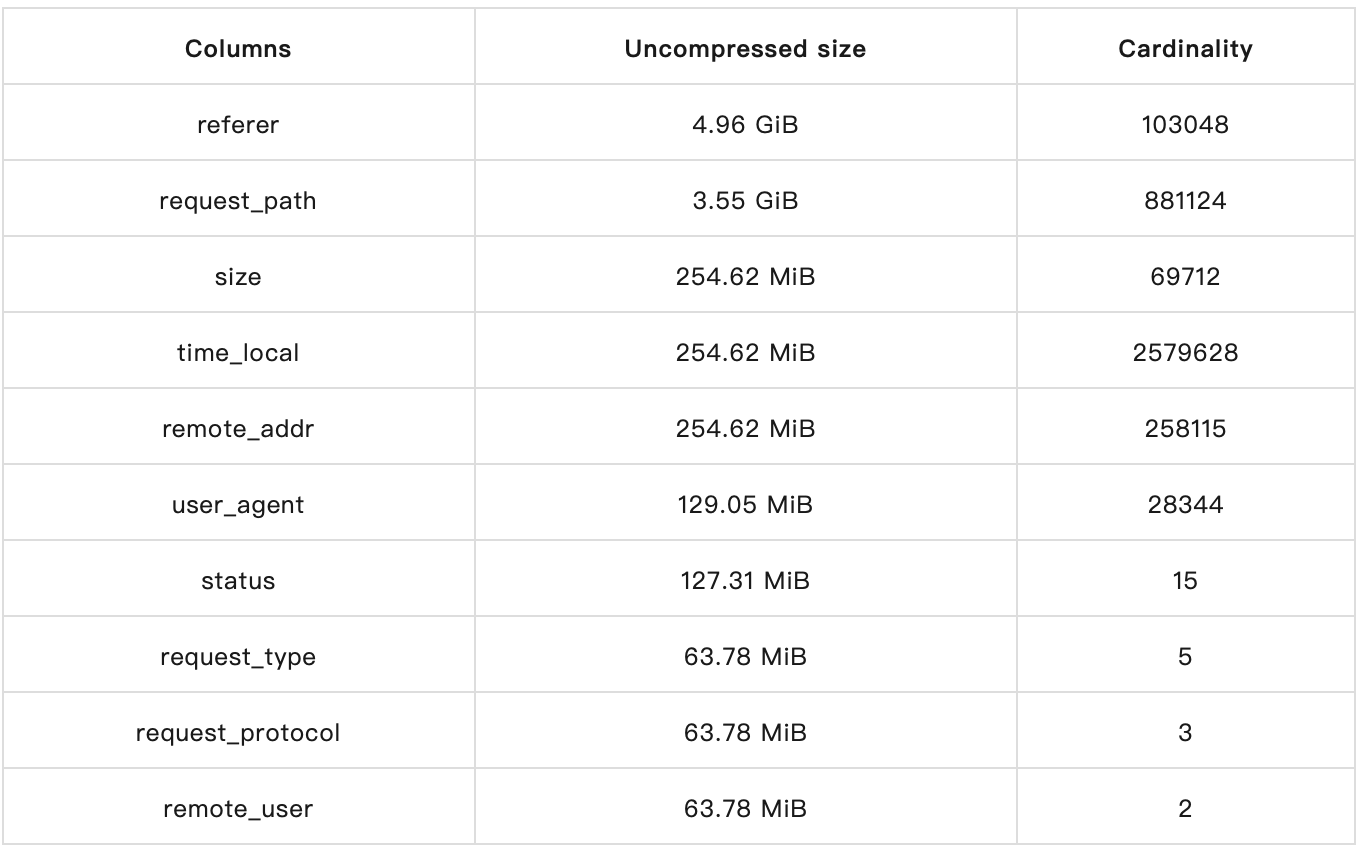Click the 3.55 GiB size value
The height and width of the screenshot is (846, 1358).
click(745, 201)
